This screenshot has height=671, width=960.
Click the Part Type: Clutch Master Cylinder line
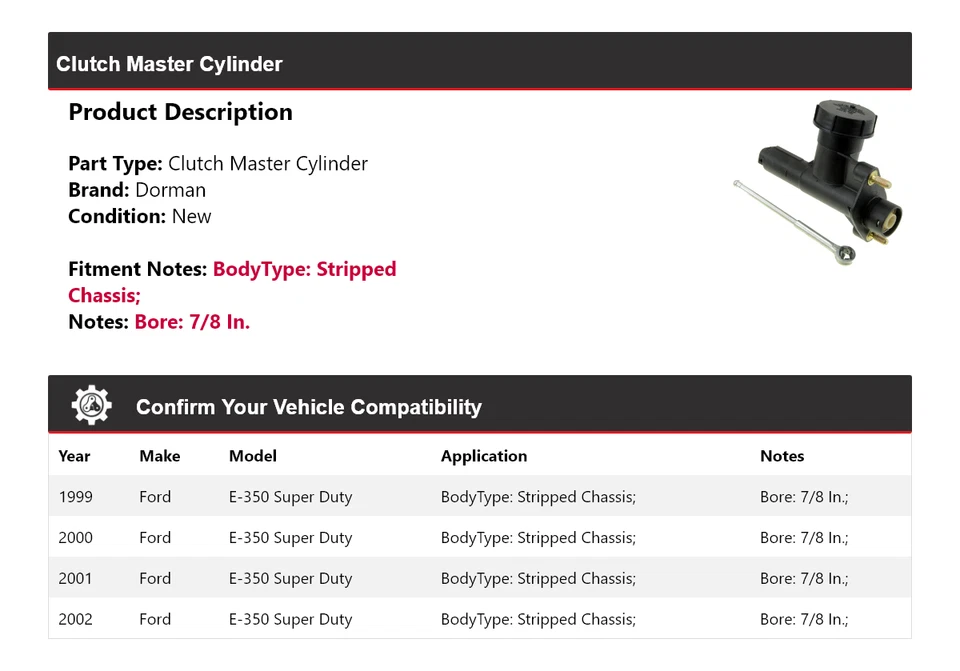218,164
